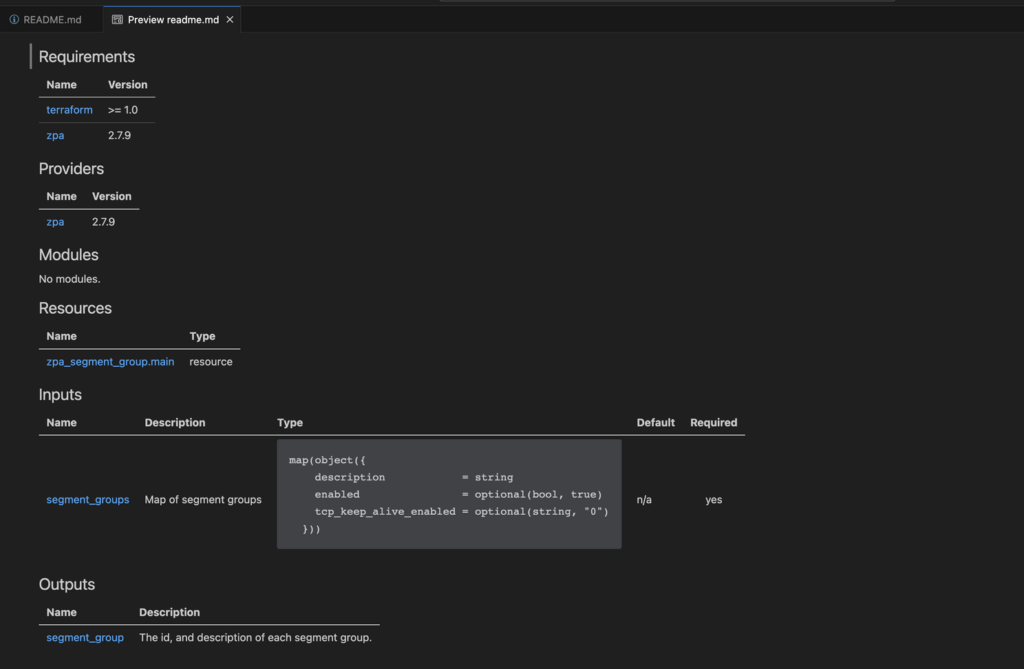Switch to the README.md editor tab
This screenshot has height=669, width=1024.
point(52,20)
